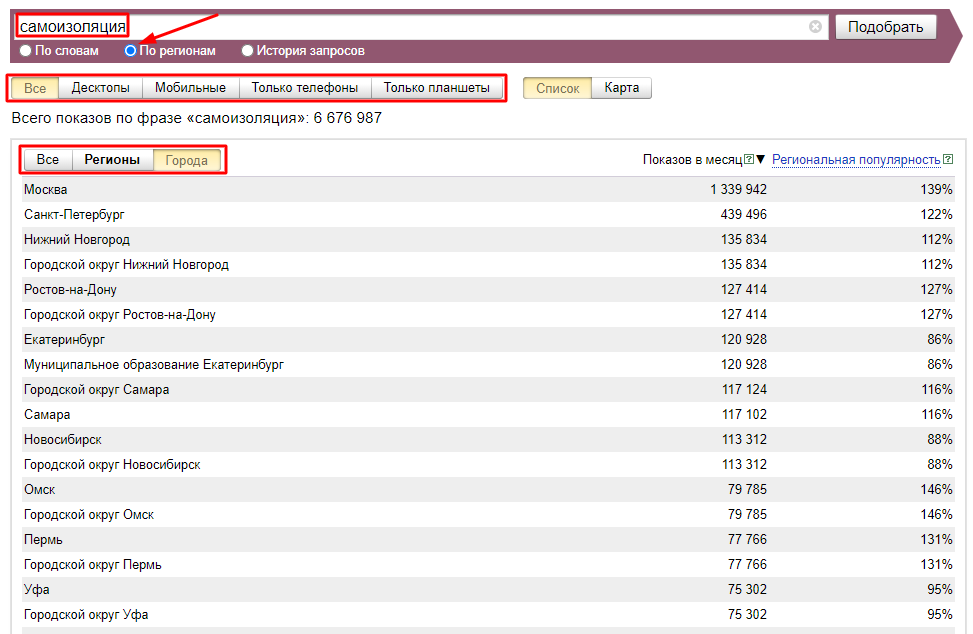Image resolution: width=973 pixels, height=634 pixels.
Task: Click the sort arrow next to "Показов в месяц"
Action: tap(760, 160)
